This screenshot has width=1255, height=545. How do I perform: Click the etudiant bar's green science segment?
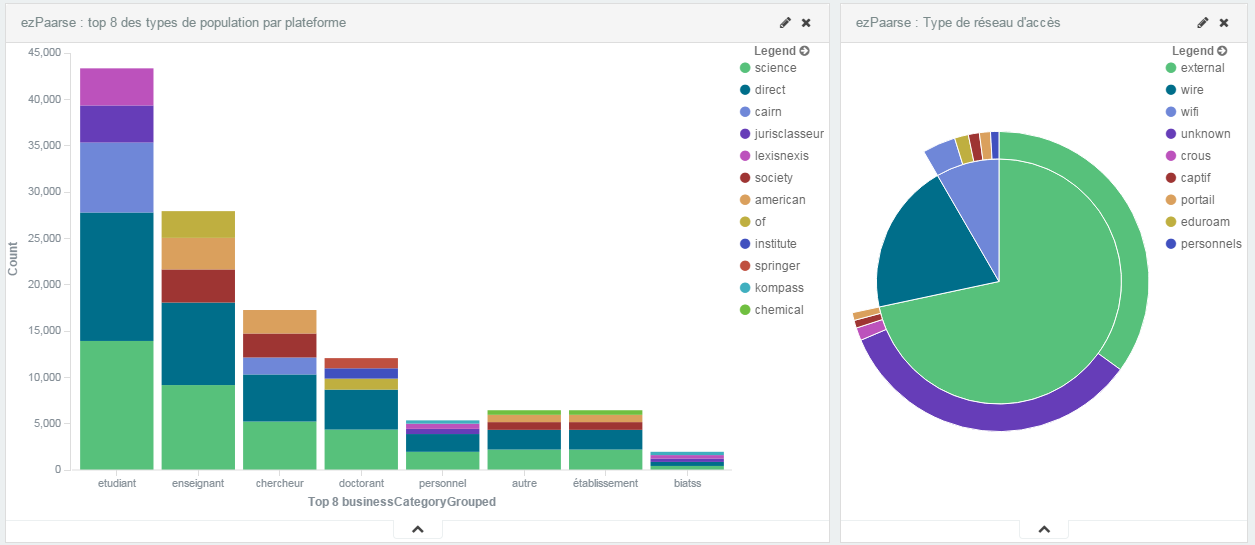click(116, 405)
